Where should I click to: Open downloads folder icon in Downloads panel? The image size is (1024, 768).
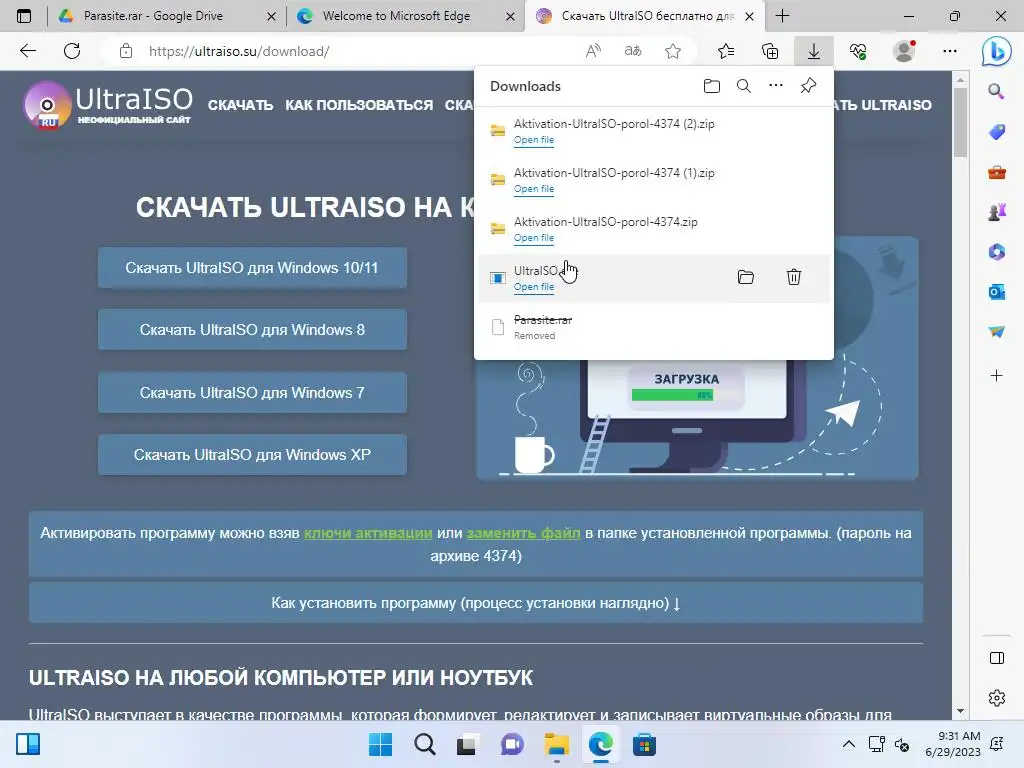coord(712,86)
